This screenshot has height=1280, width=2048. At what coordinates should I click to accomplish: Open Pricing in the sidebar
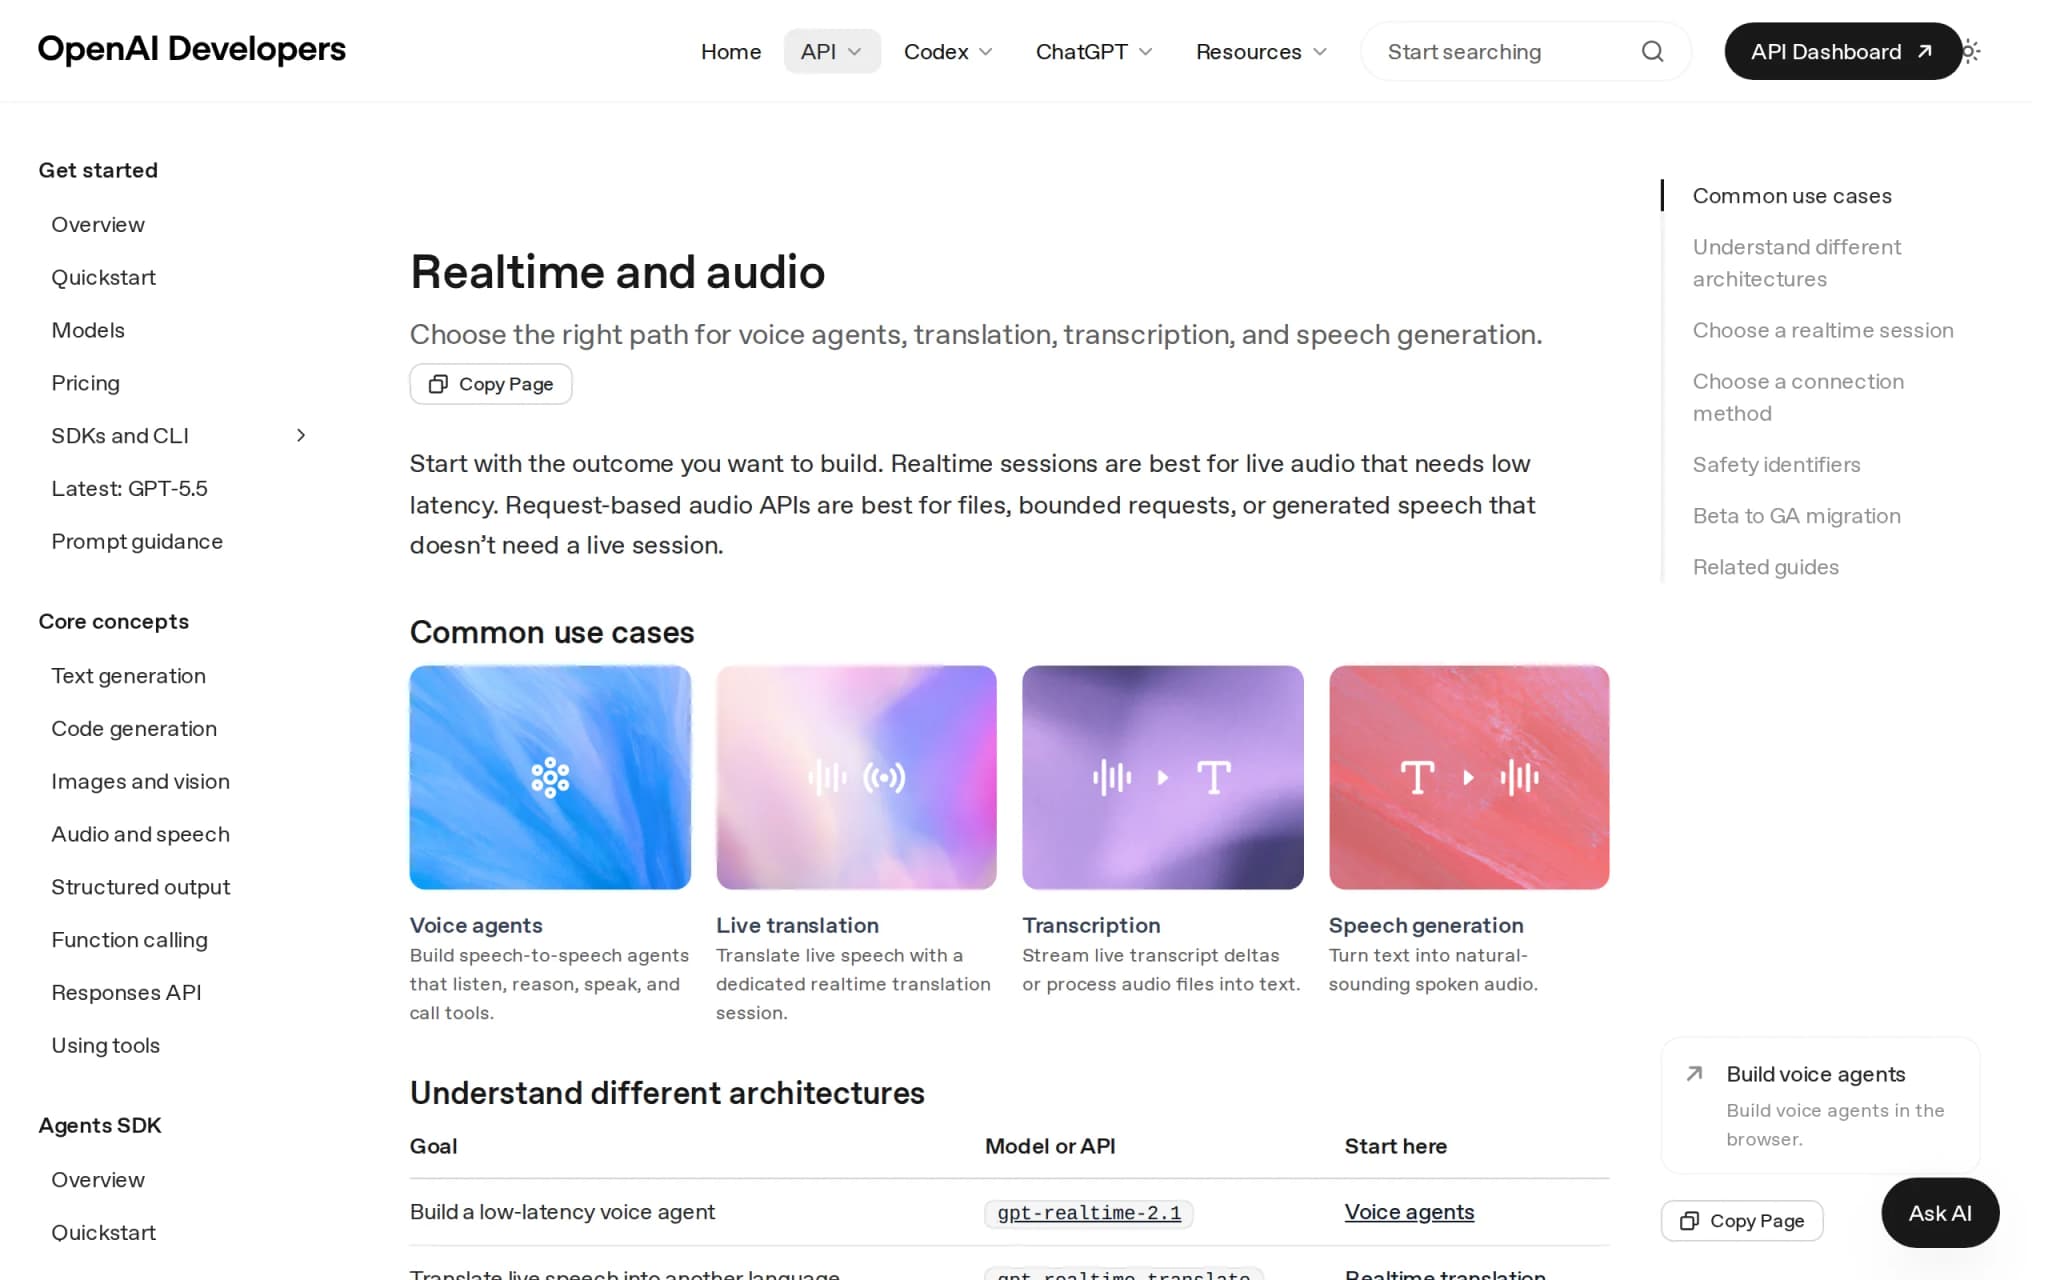(x=85, y=383)
